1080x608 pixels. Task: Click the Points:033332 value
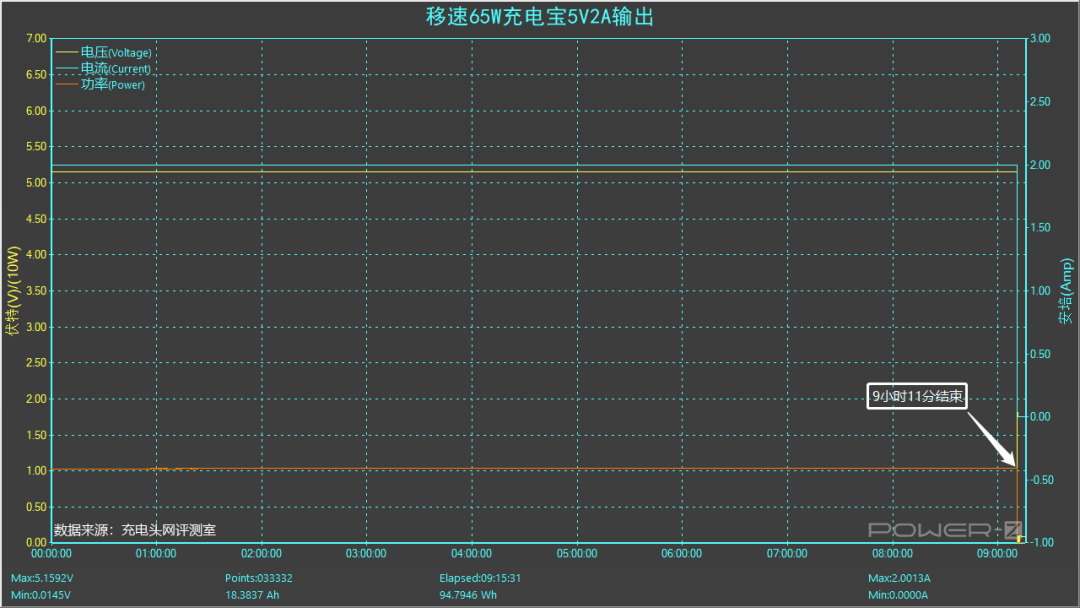[x=258, y=578]
